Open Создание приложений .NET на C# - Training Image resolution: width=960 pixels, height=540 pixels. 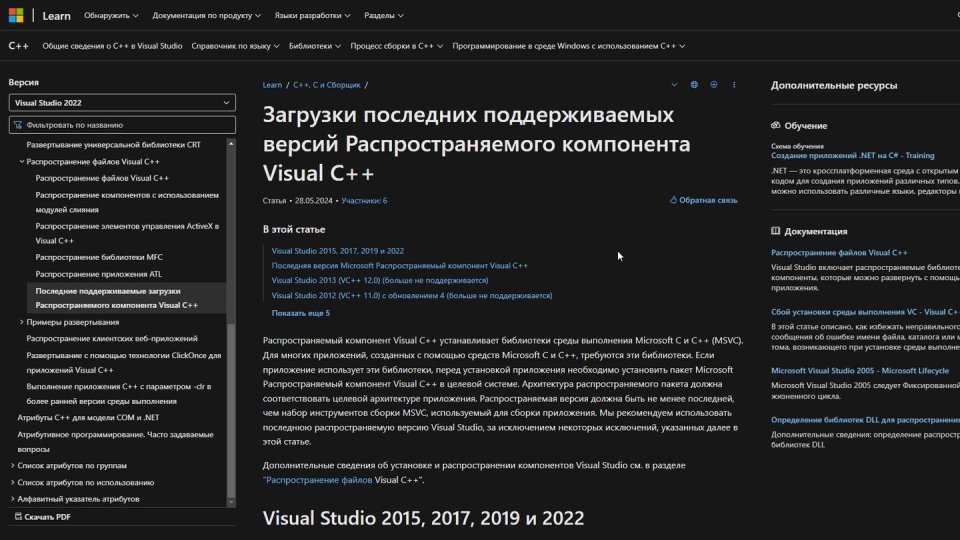[x=852, y=156]
